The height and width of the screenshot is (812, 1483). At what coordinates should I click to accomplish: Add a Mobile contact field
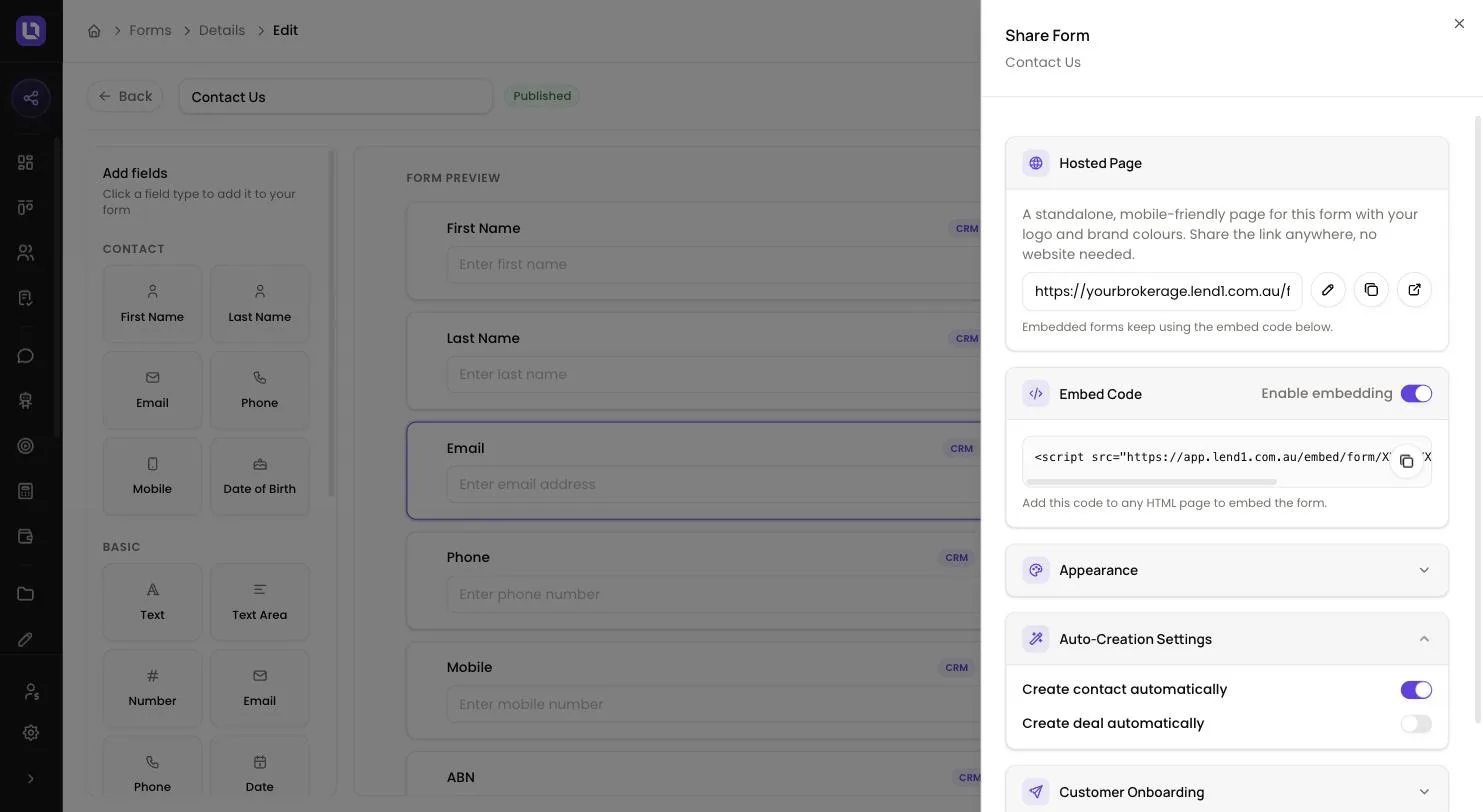(x=152, y=476)
